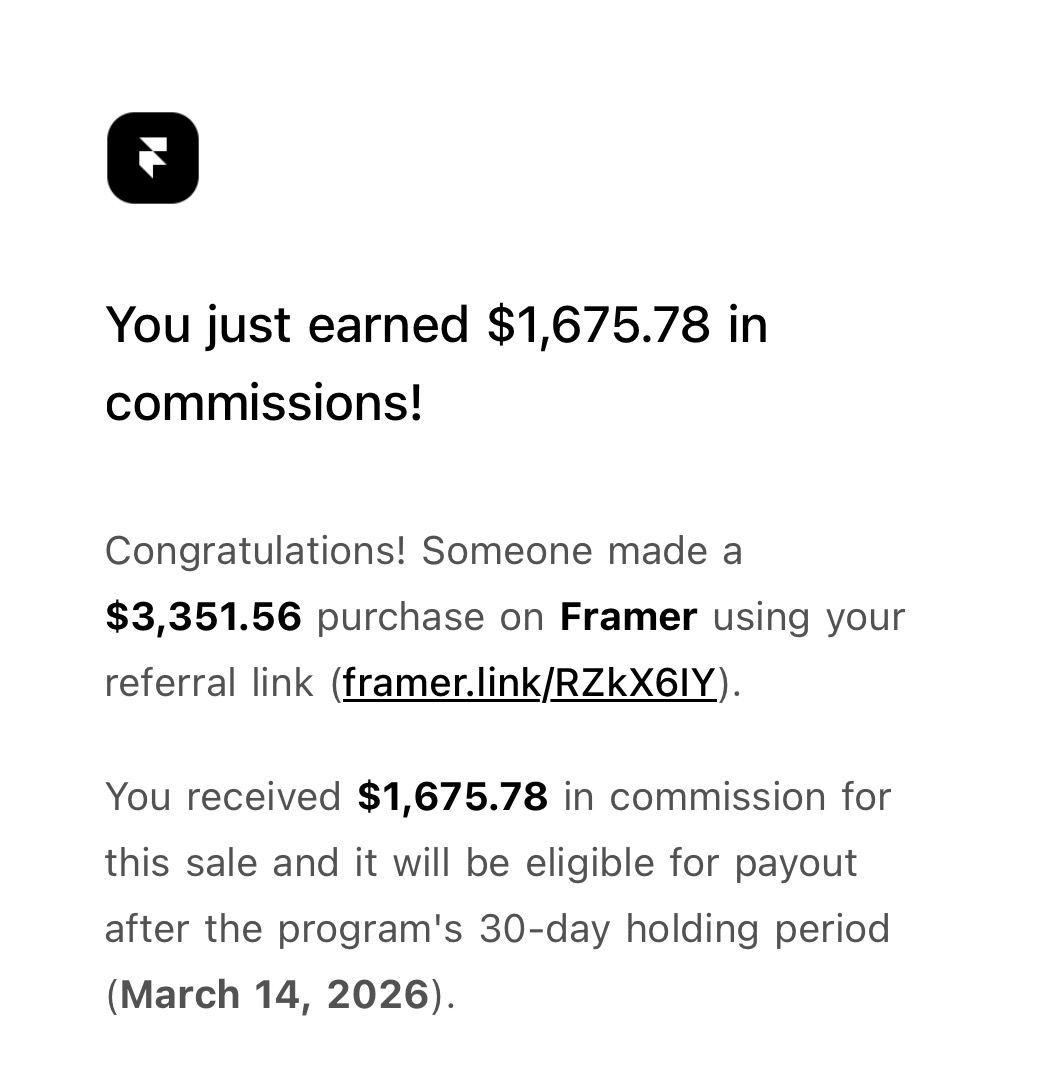Click the "purchase on" words

[430, 618]
